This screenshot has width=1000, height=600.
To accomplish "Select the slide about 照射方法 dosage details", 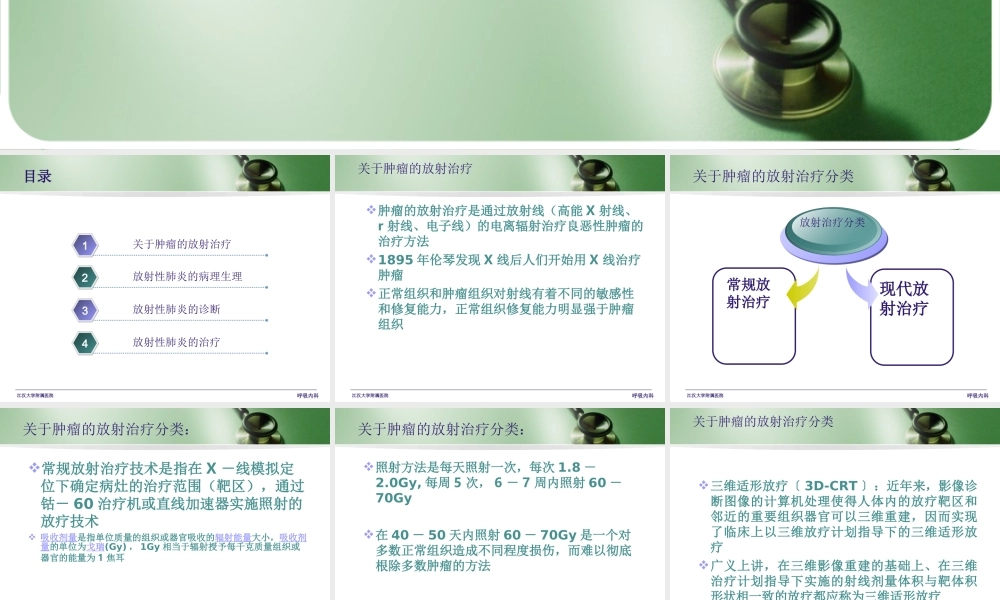I will (500, 500).
